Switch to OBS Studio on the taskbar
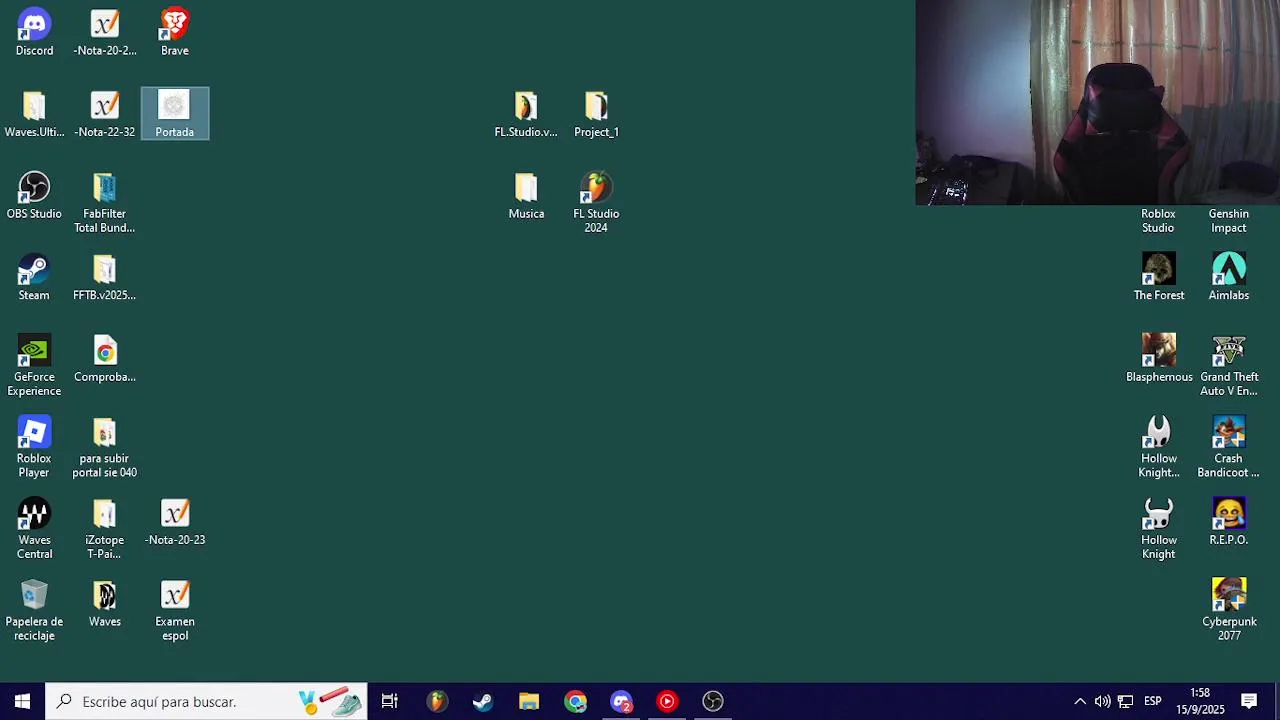1280x720 pixels. (713, 701)
